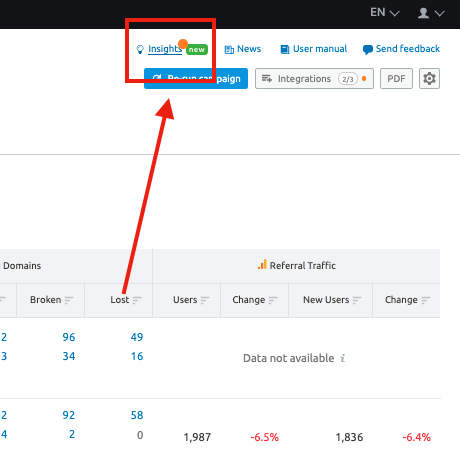Export the report with PDF button
460x471 pixels.
[x=396, y=79]
